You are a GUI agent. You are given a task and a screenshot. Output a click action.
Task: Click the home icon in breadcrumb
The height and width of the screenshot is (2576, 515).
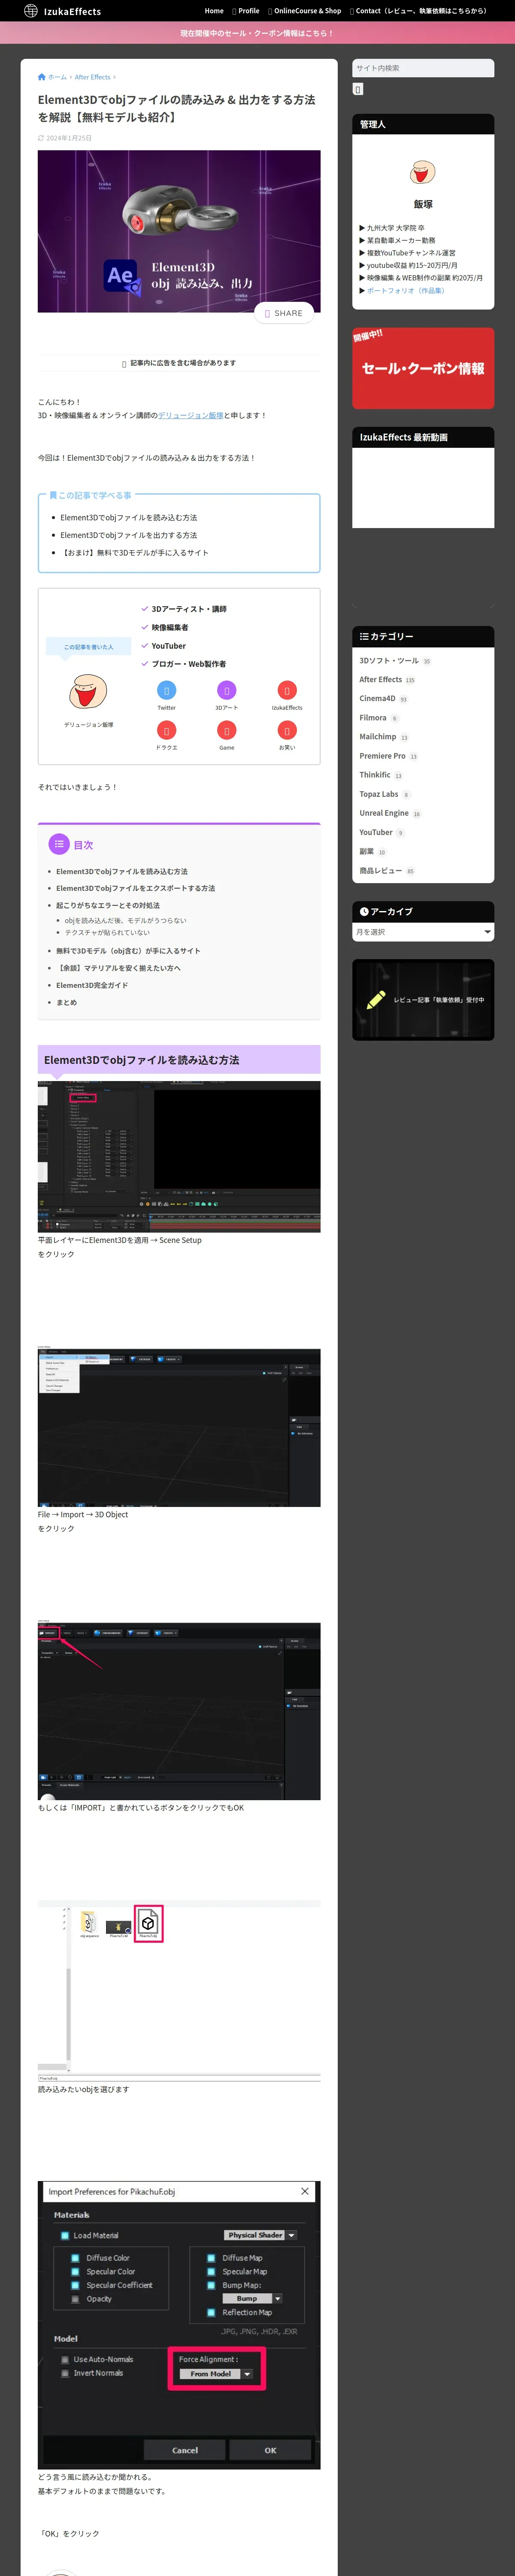(41, 77)
